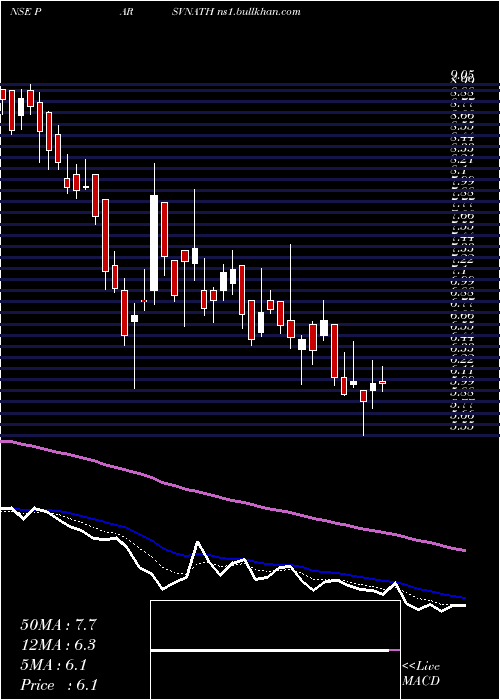Click the Price : 6.1 readout
This screenshot has width=500, height=700.
pyautogui.click(x=58, y=685)
